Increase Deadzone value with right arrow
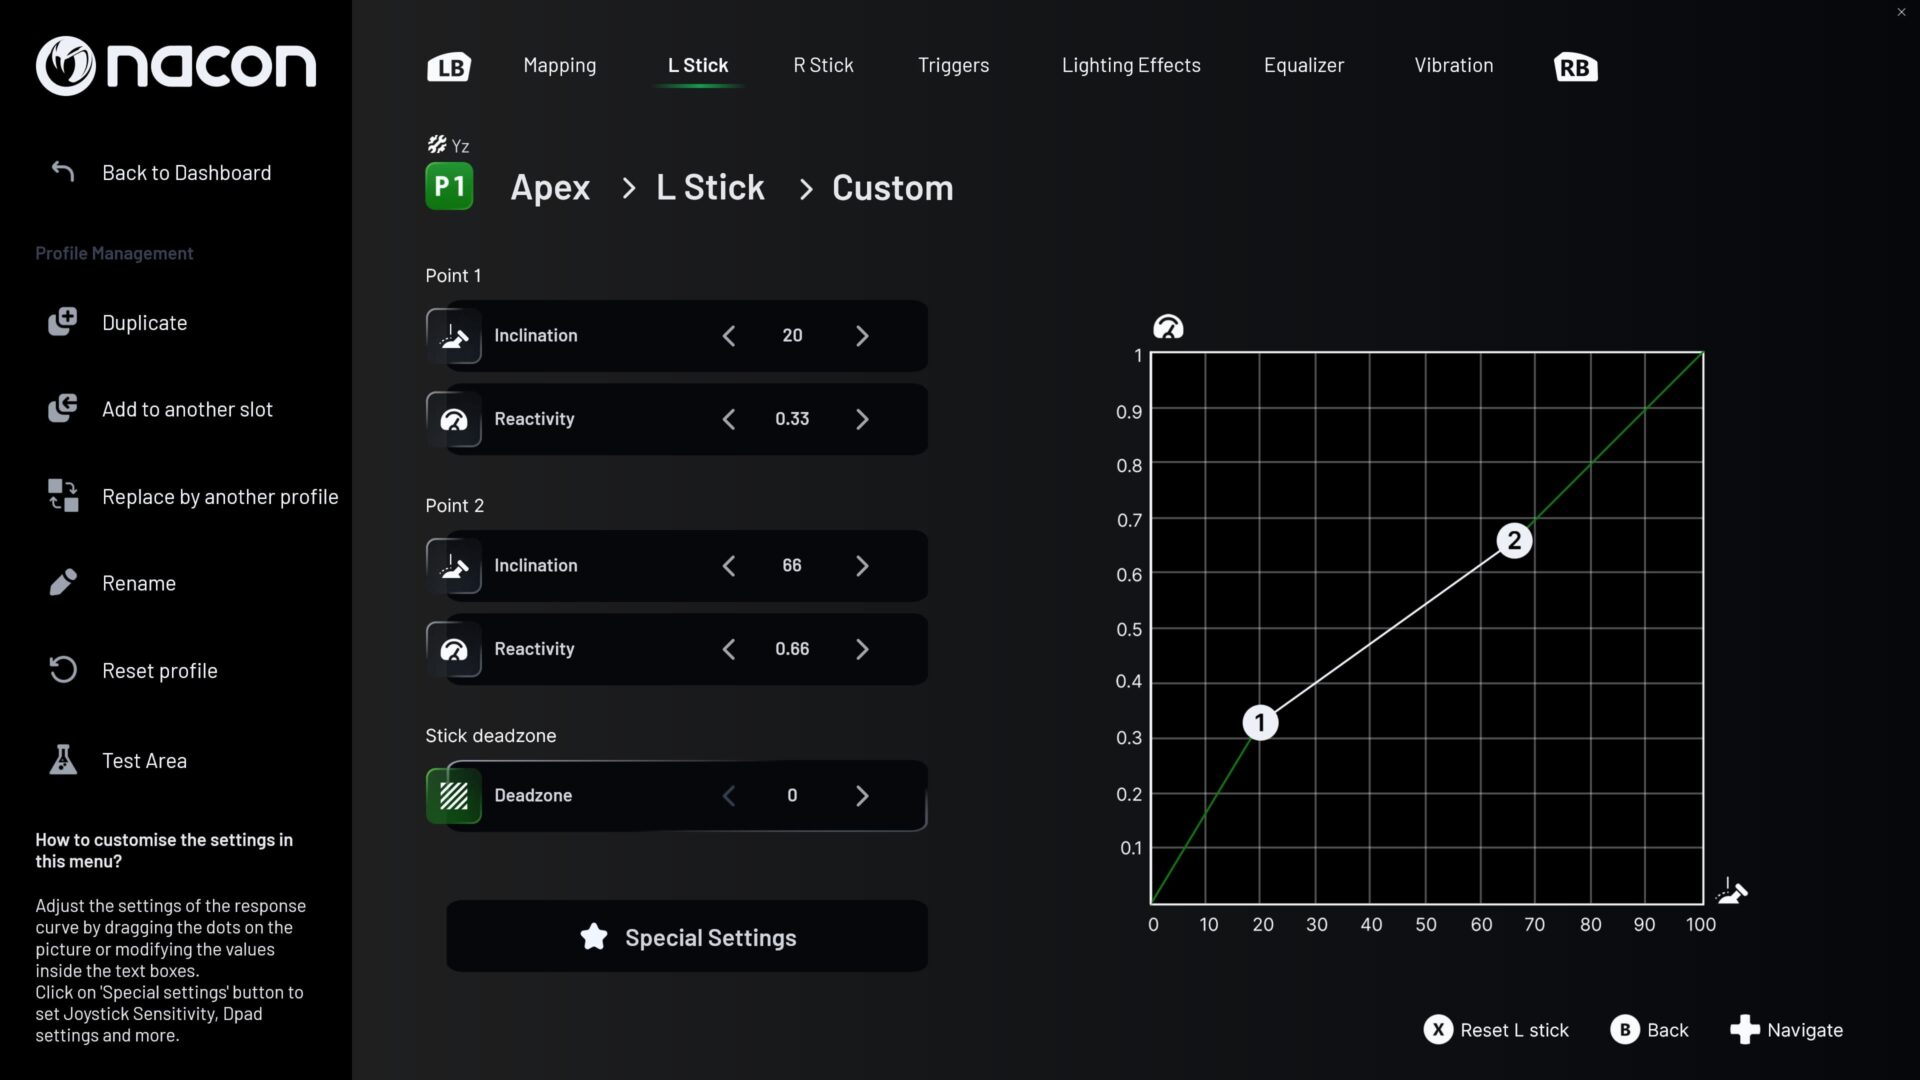Screen dimensions: 1920x1080 862,796
